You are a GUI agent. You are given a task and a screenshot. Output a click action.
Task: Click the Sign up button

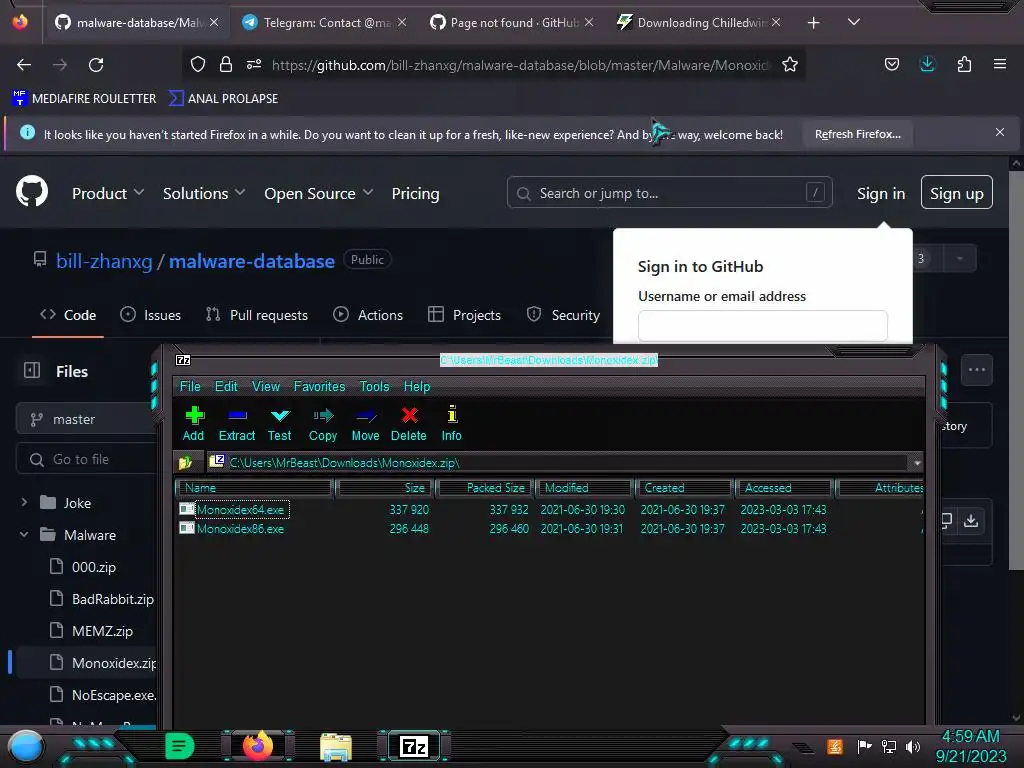[x=957, y=193]
